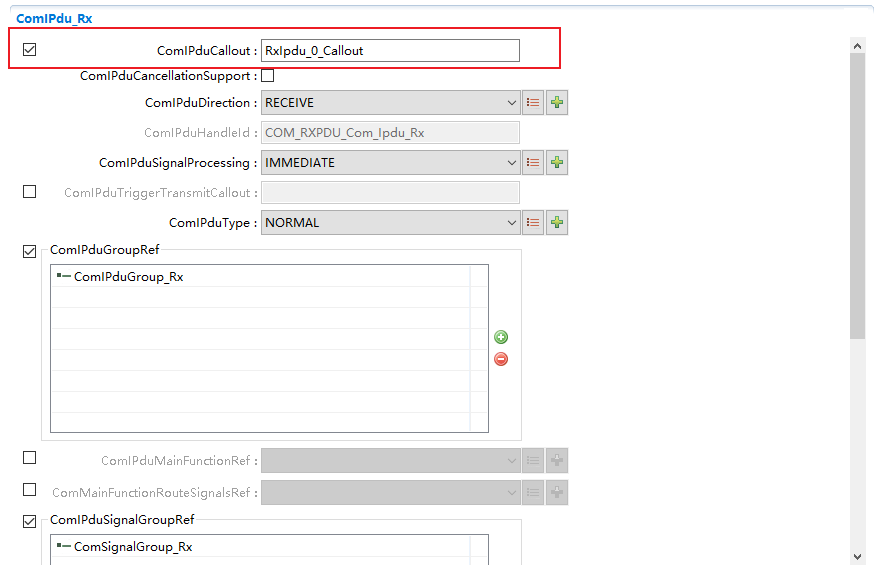Enable the ComIPduTriggerTransmitCallout checkbox
884x576 pixels.
[x=29, y=192]
